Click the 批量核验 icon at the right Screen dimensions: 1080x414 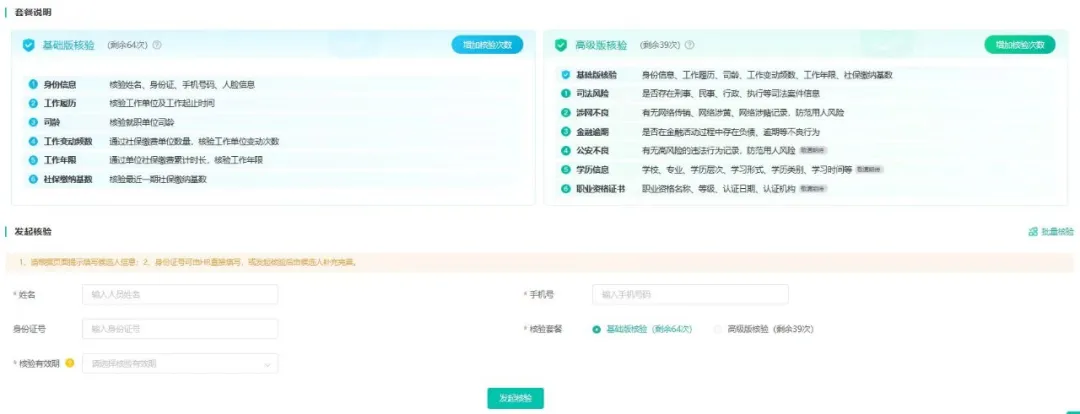(x=1033, y=231)
